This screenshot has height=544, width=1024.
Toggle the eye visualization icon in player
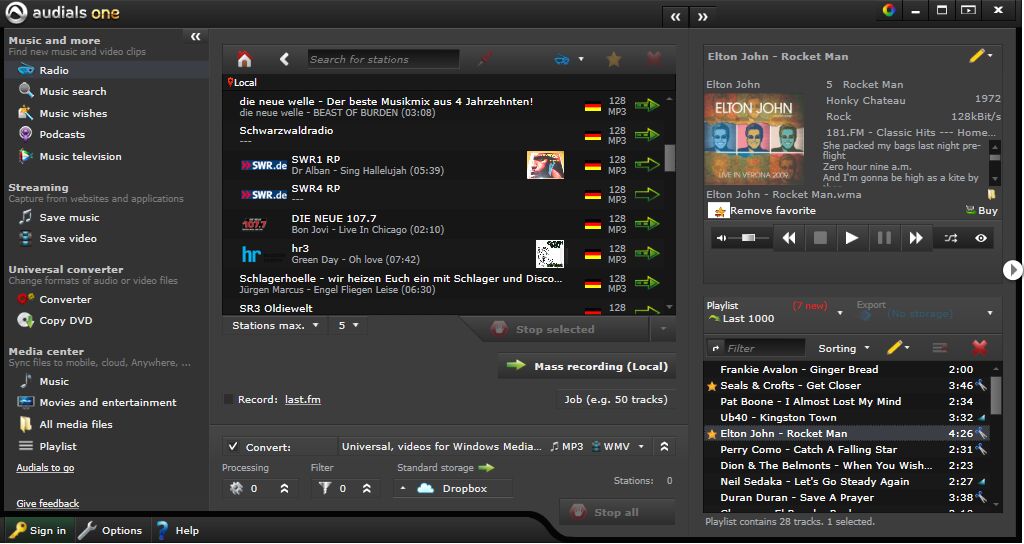[981, 238]
